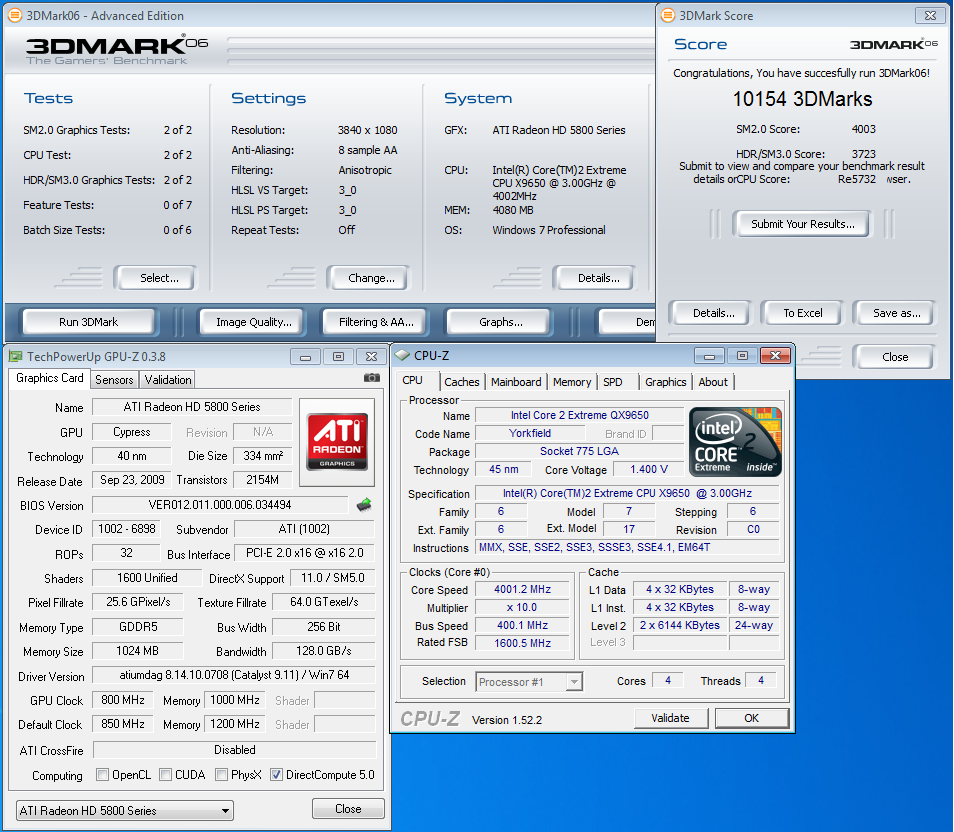Uncheck the DirectCompute 5.0 checkbox
The width and height of the screenshot is (954, 832).
(x=276, y=775)
